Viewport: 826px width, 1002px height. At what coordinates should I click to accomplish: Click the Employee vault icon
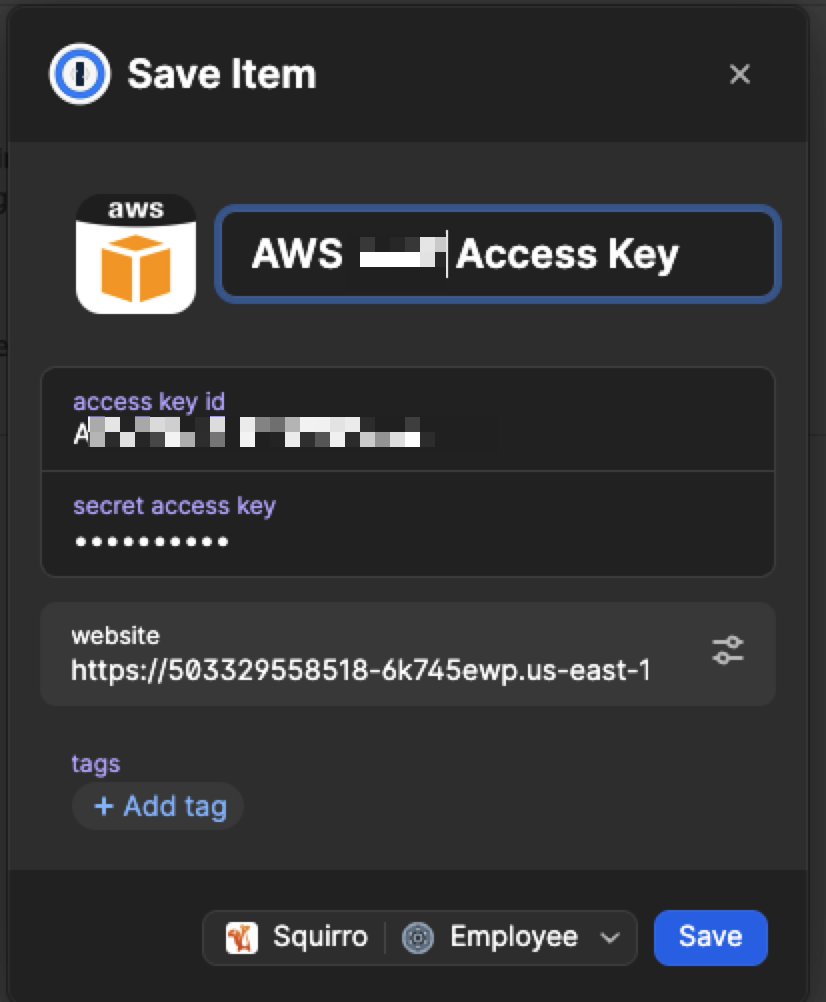click(x=417, y=937)
